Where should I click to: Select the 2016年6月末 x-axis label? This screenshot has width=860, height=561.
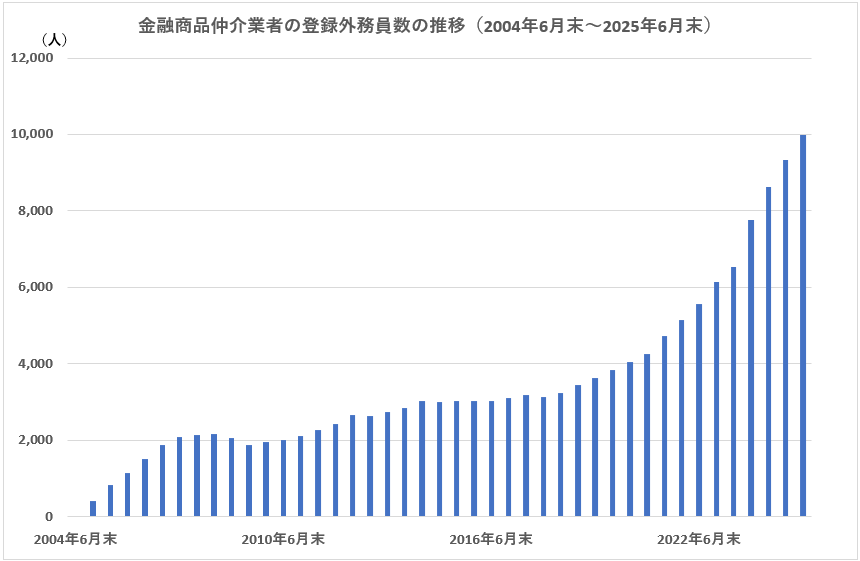pos(491,540)
